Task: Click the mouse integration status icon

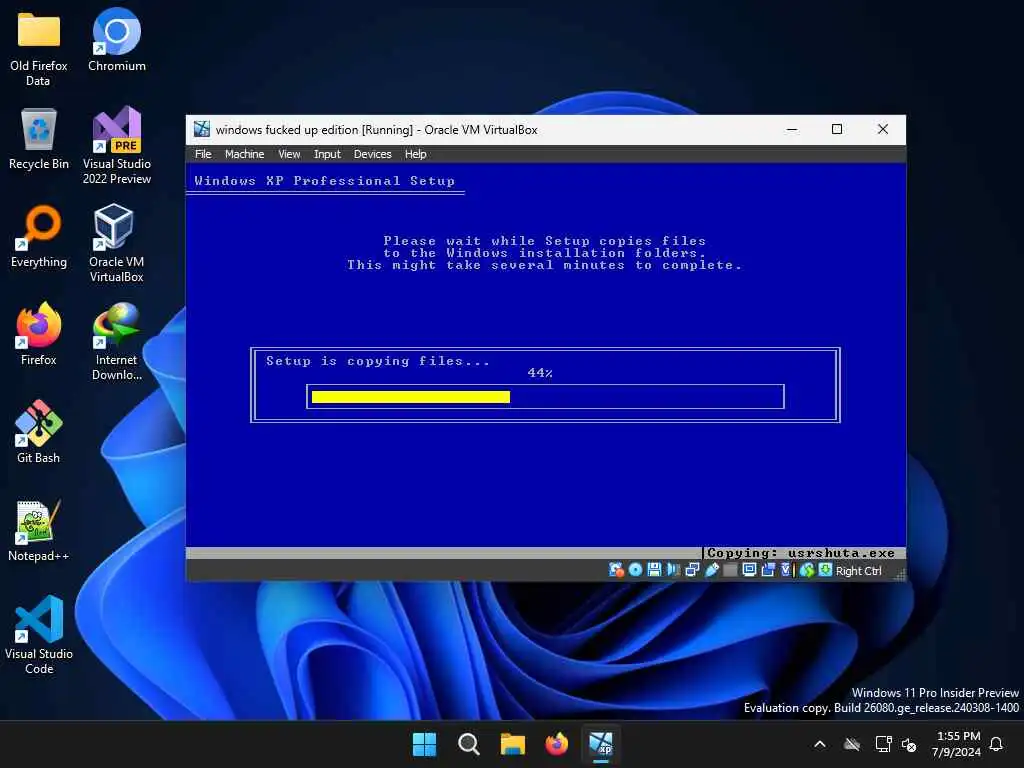Action: [x=807, y=570]
